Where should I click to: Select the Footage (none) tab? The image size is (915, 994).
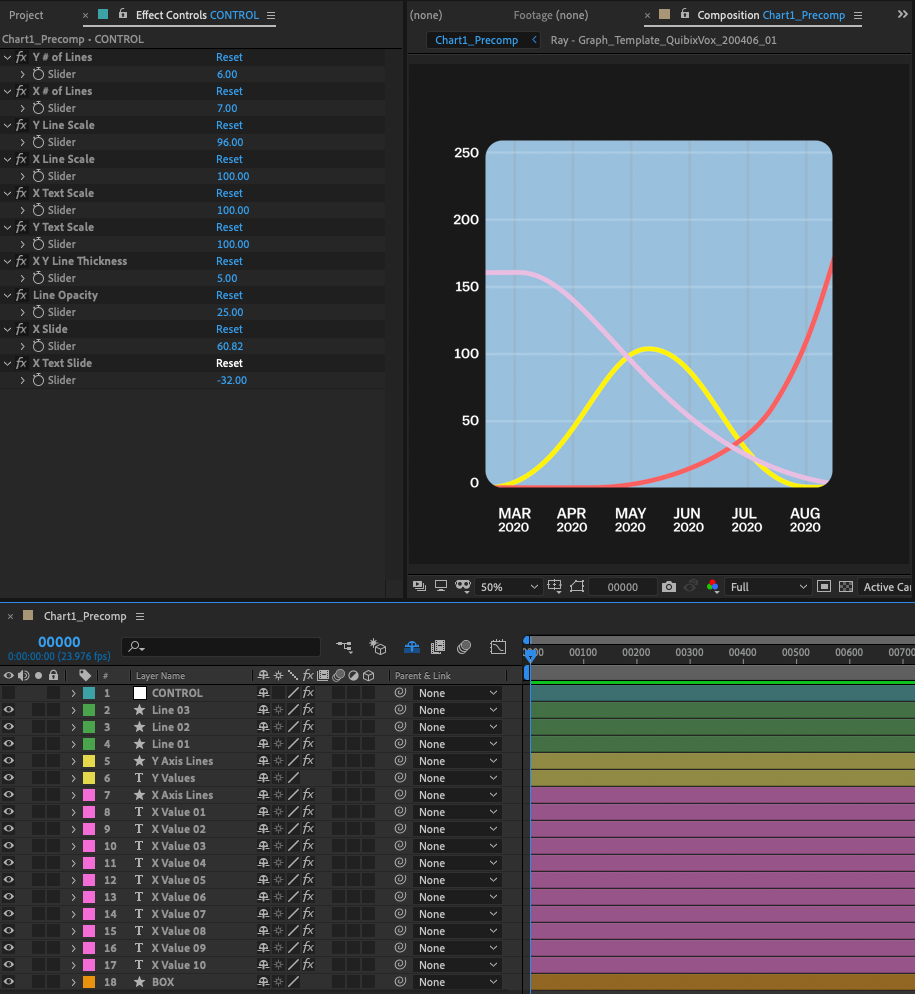point(550,15)
